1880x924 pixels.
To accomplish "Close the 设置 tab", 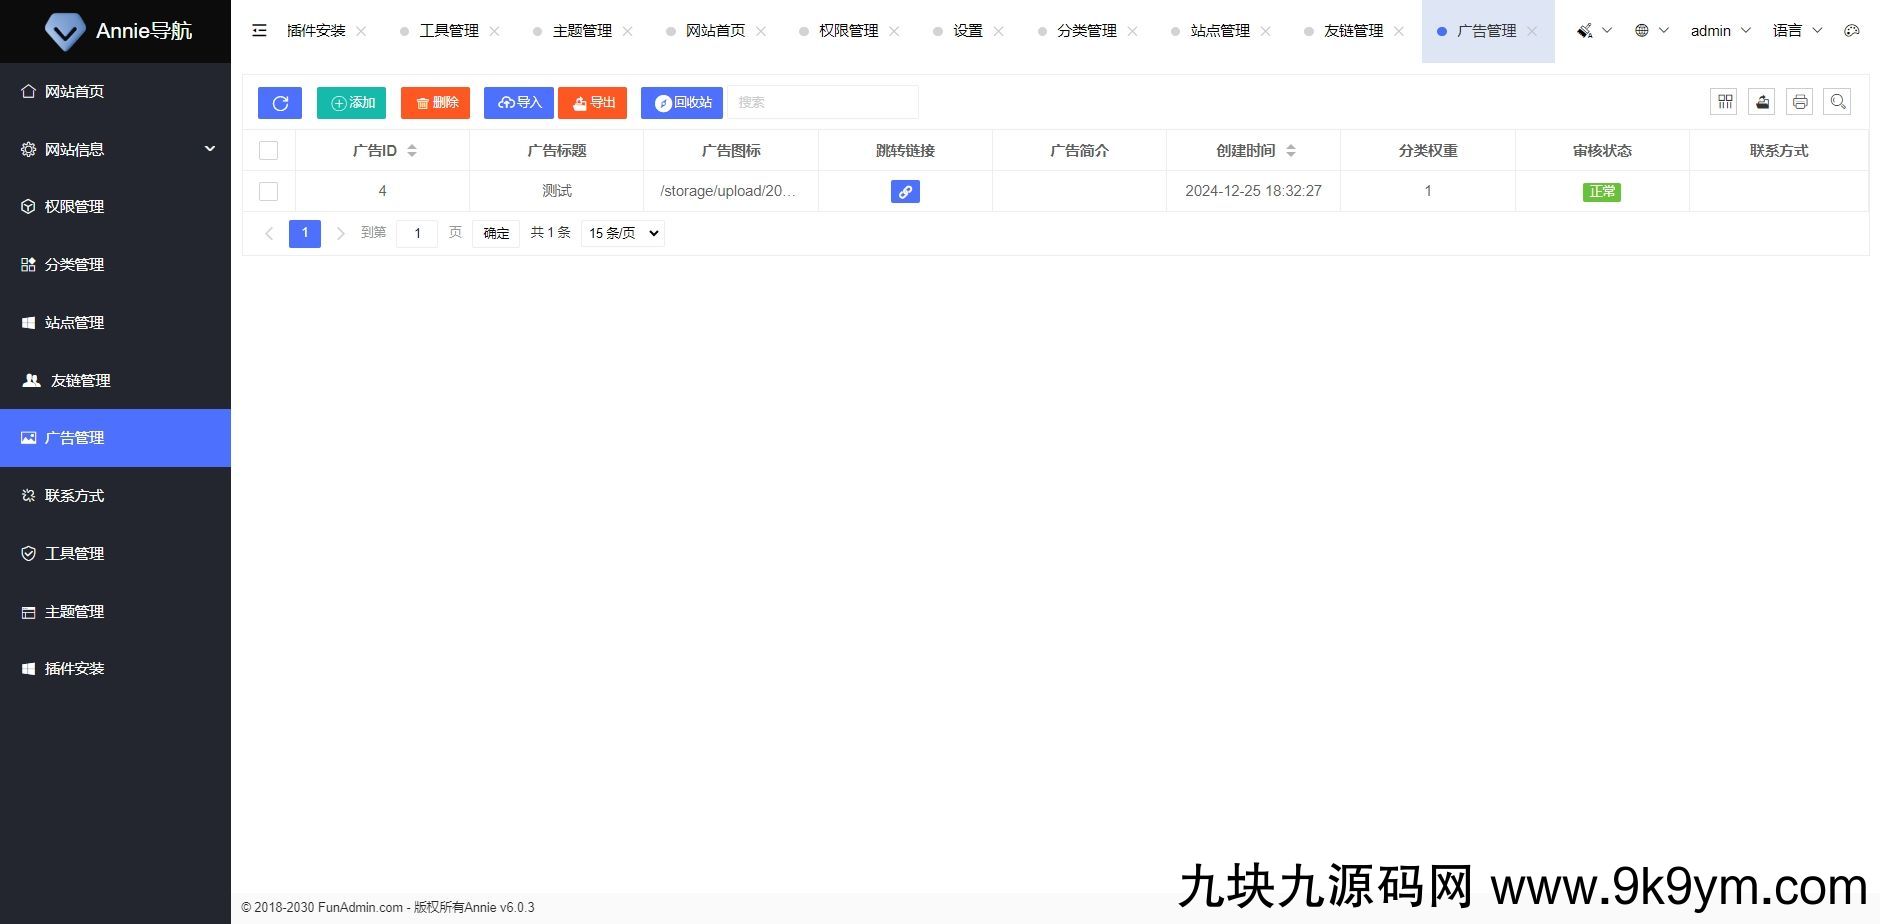I will click(998, 31).
